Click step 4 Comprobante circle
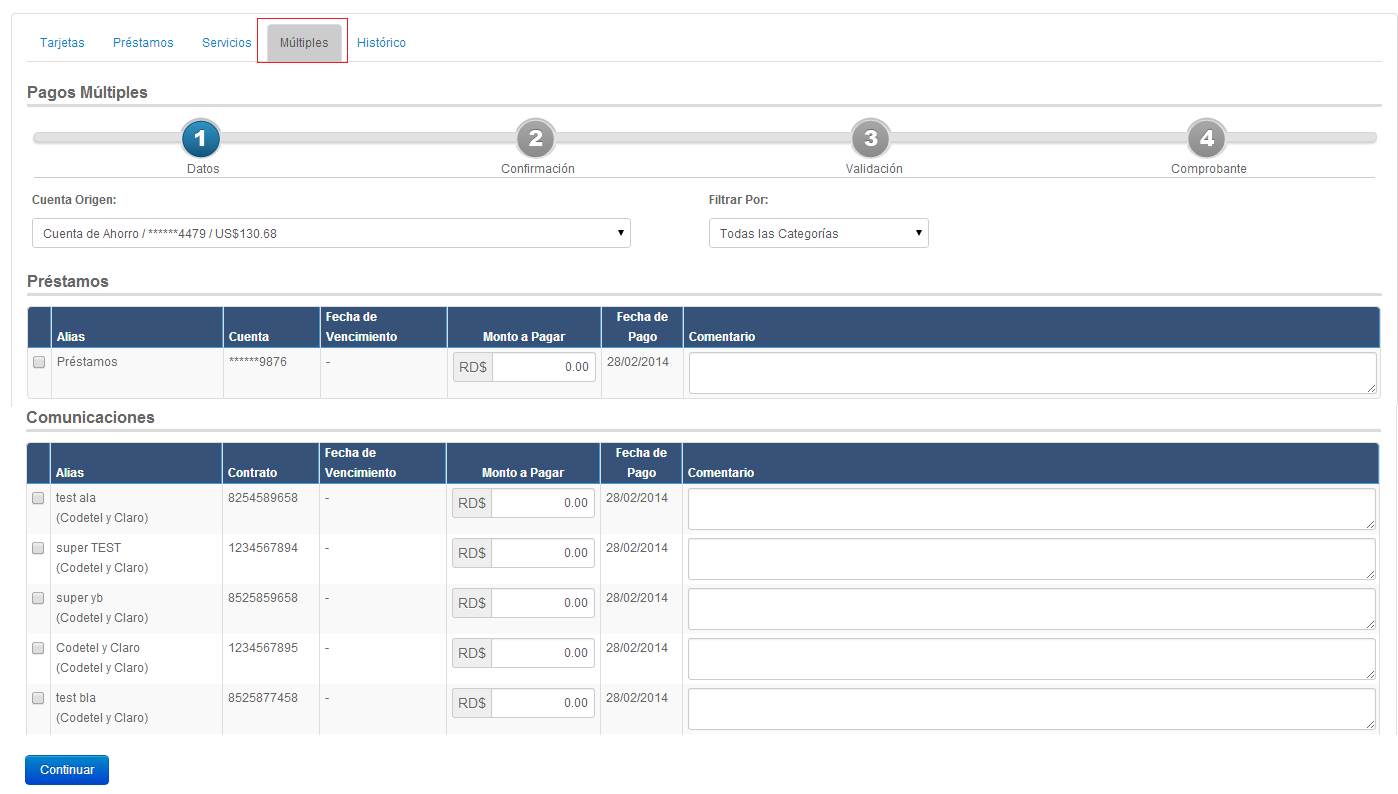This screenshot has height=794, width=1398. (1207, 138)
